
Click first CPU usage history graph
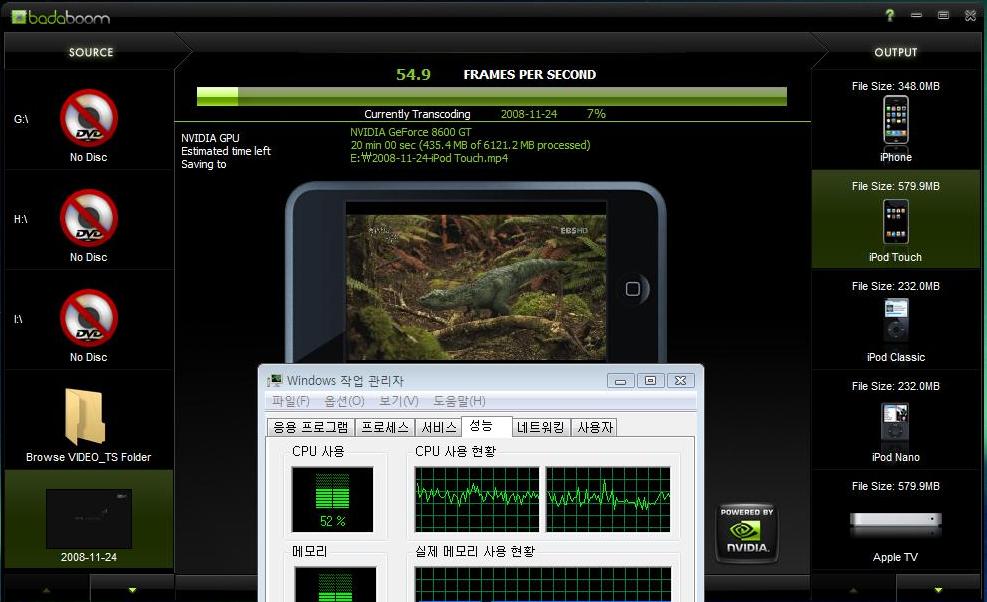(x=477, y=499)
